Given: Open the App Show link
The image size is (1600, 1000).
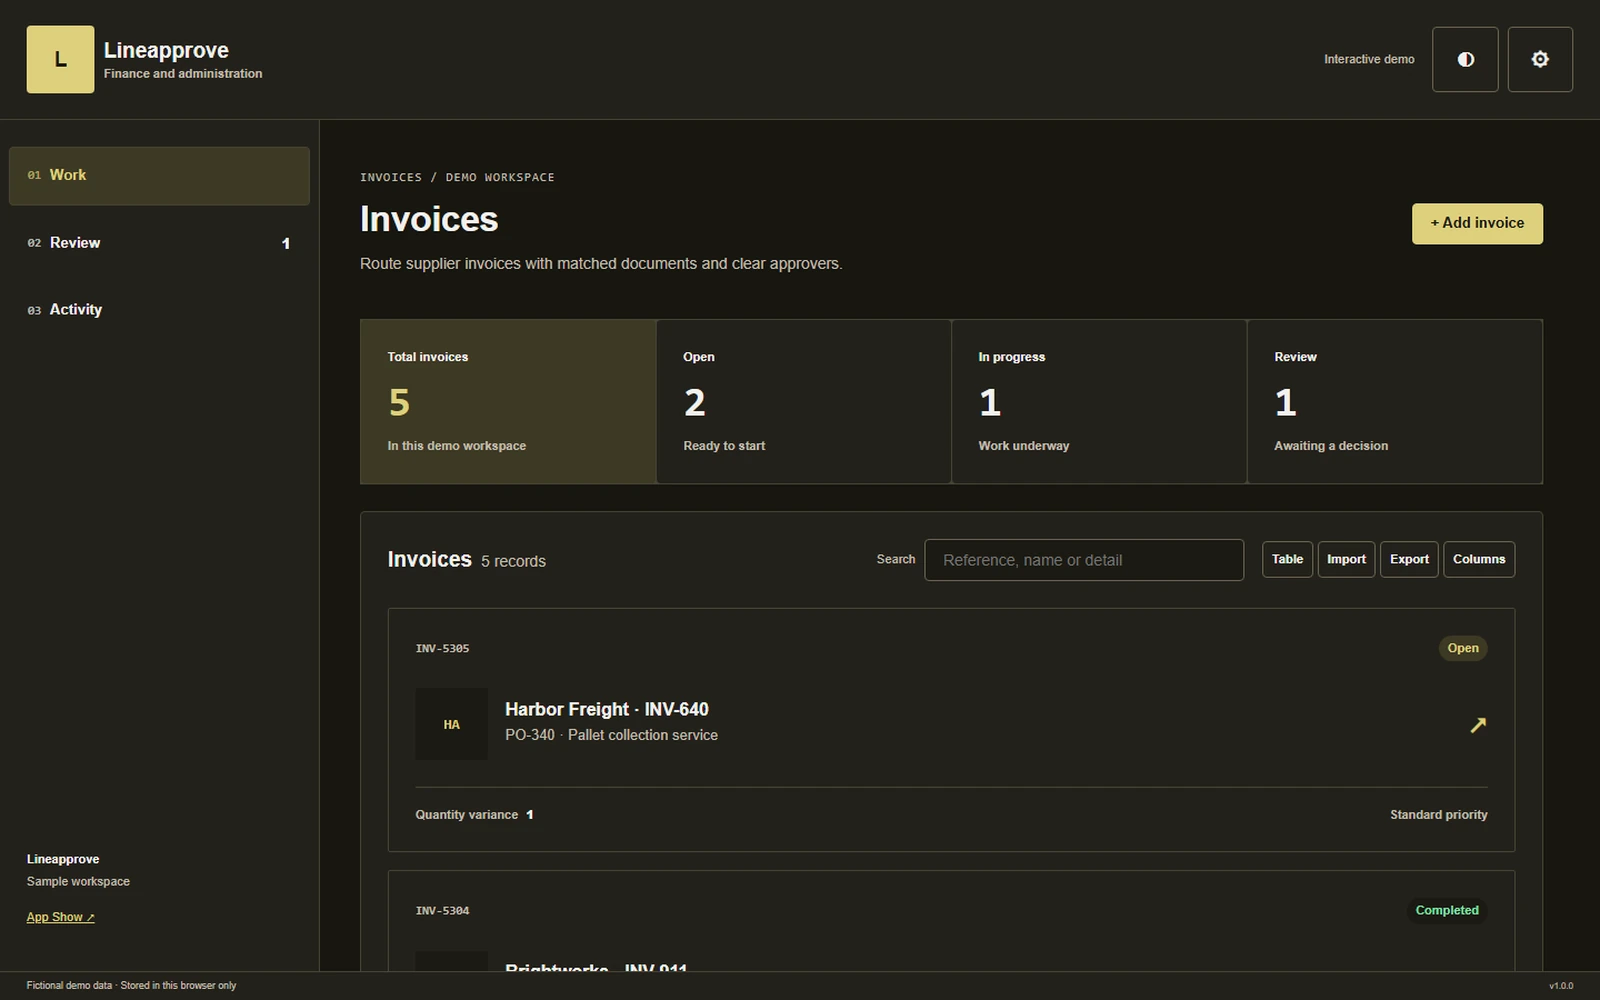Looking at the screenshot, I should coord(60,917).
